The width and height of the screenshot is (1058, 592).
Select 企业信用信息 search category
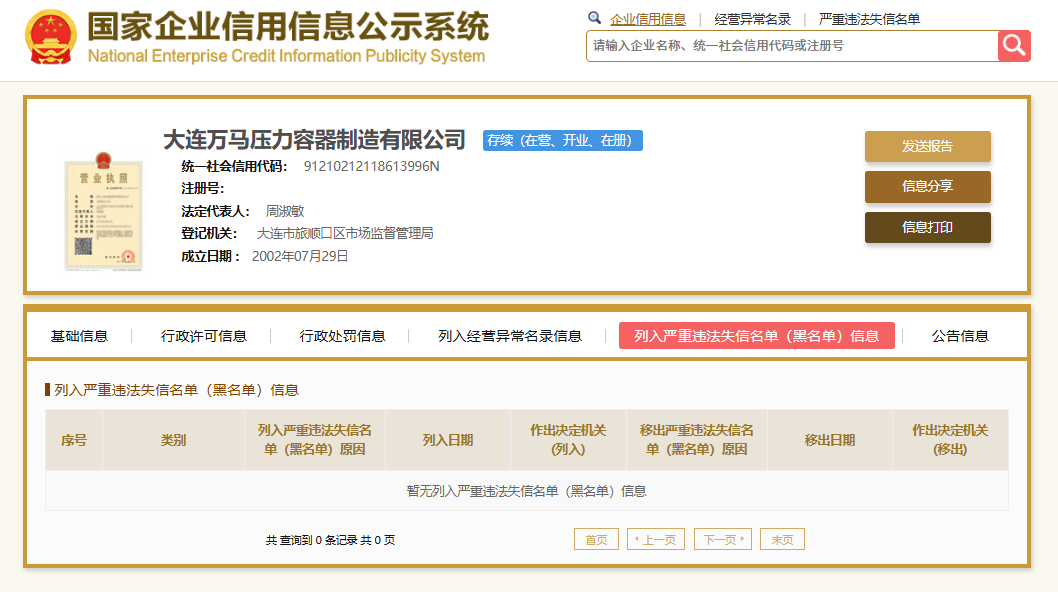[648, 20]
